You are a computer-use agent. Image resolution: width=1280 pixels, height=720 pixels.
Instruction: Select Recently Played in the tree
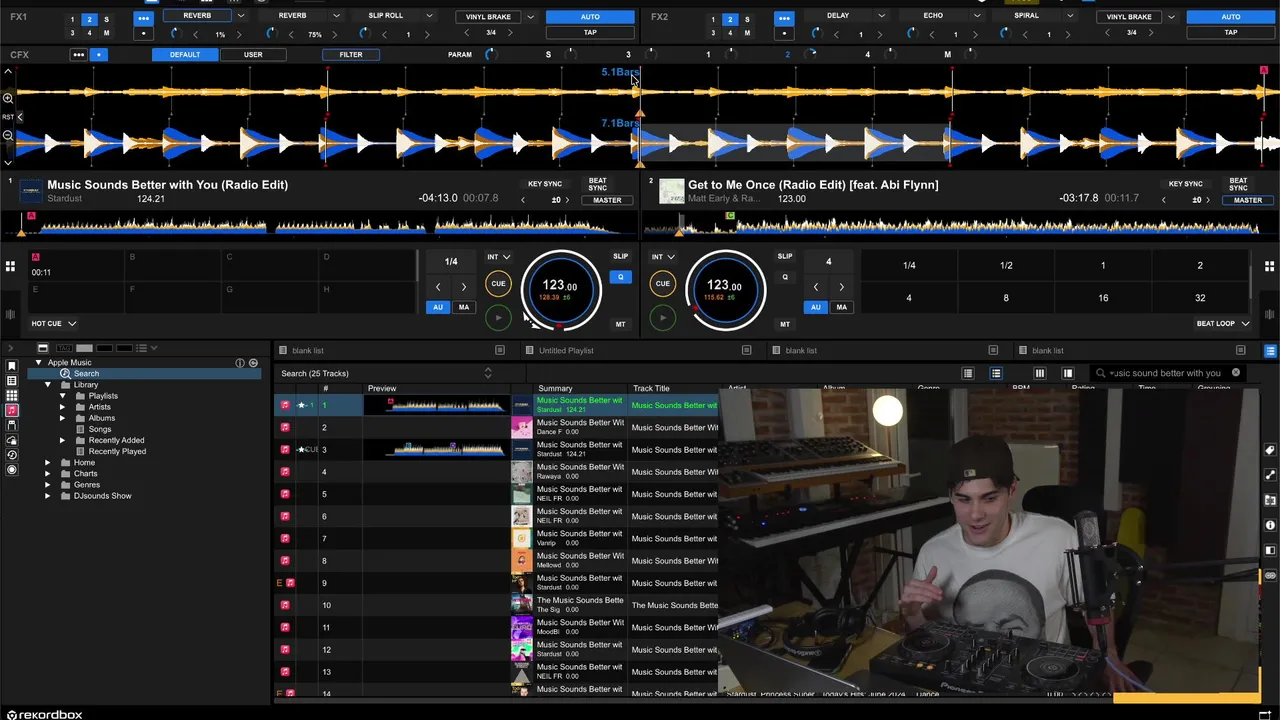pos(117,452)
